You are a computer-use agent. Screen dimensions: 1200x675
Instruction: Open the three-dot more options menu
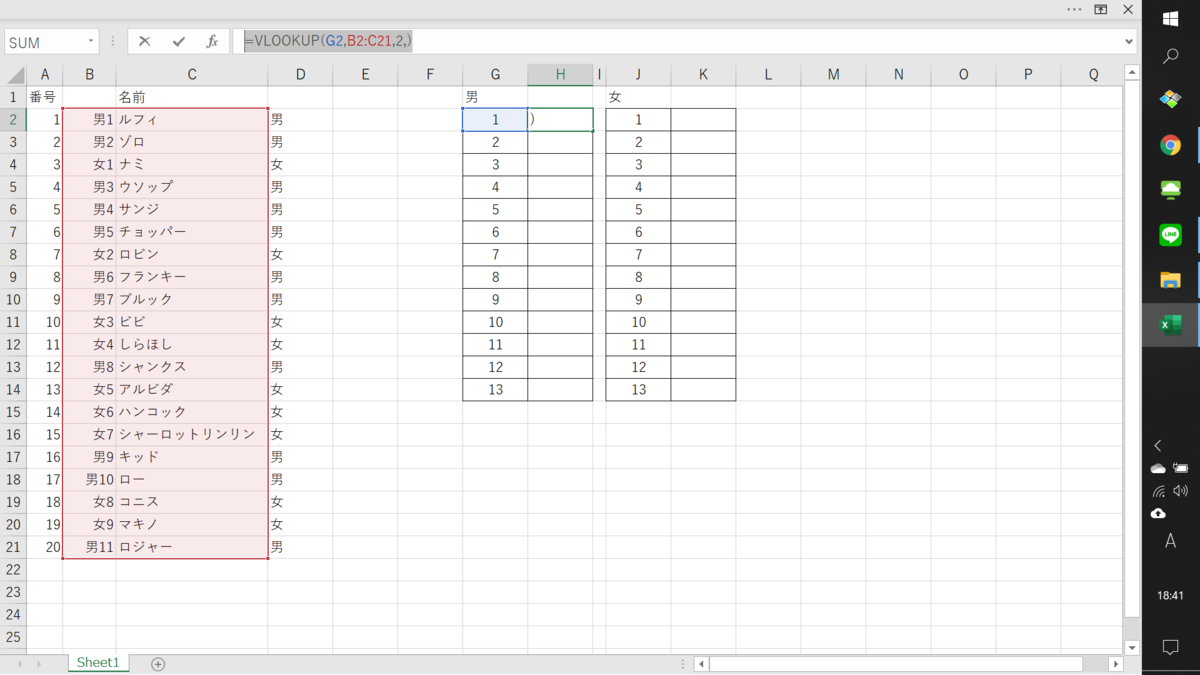(x=1074, y=9)
